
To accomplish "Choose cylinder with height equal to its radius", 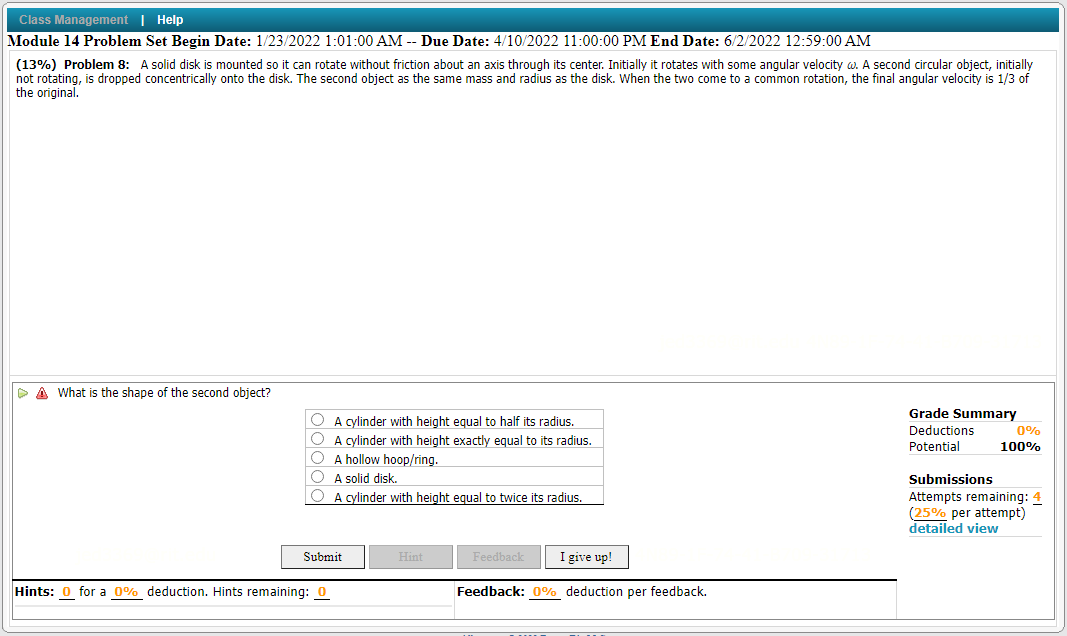I will tap(317, 439).
